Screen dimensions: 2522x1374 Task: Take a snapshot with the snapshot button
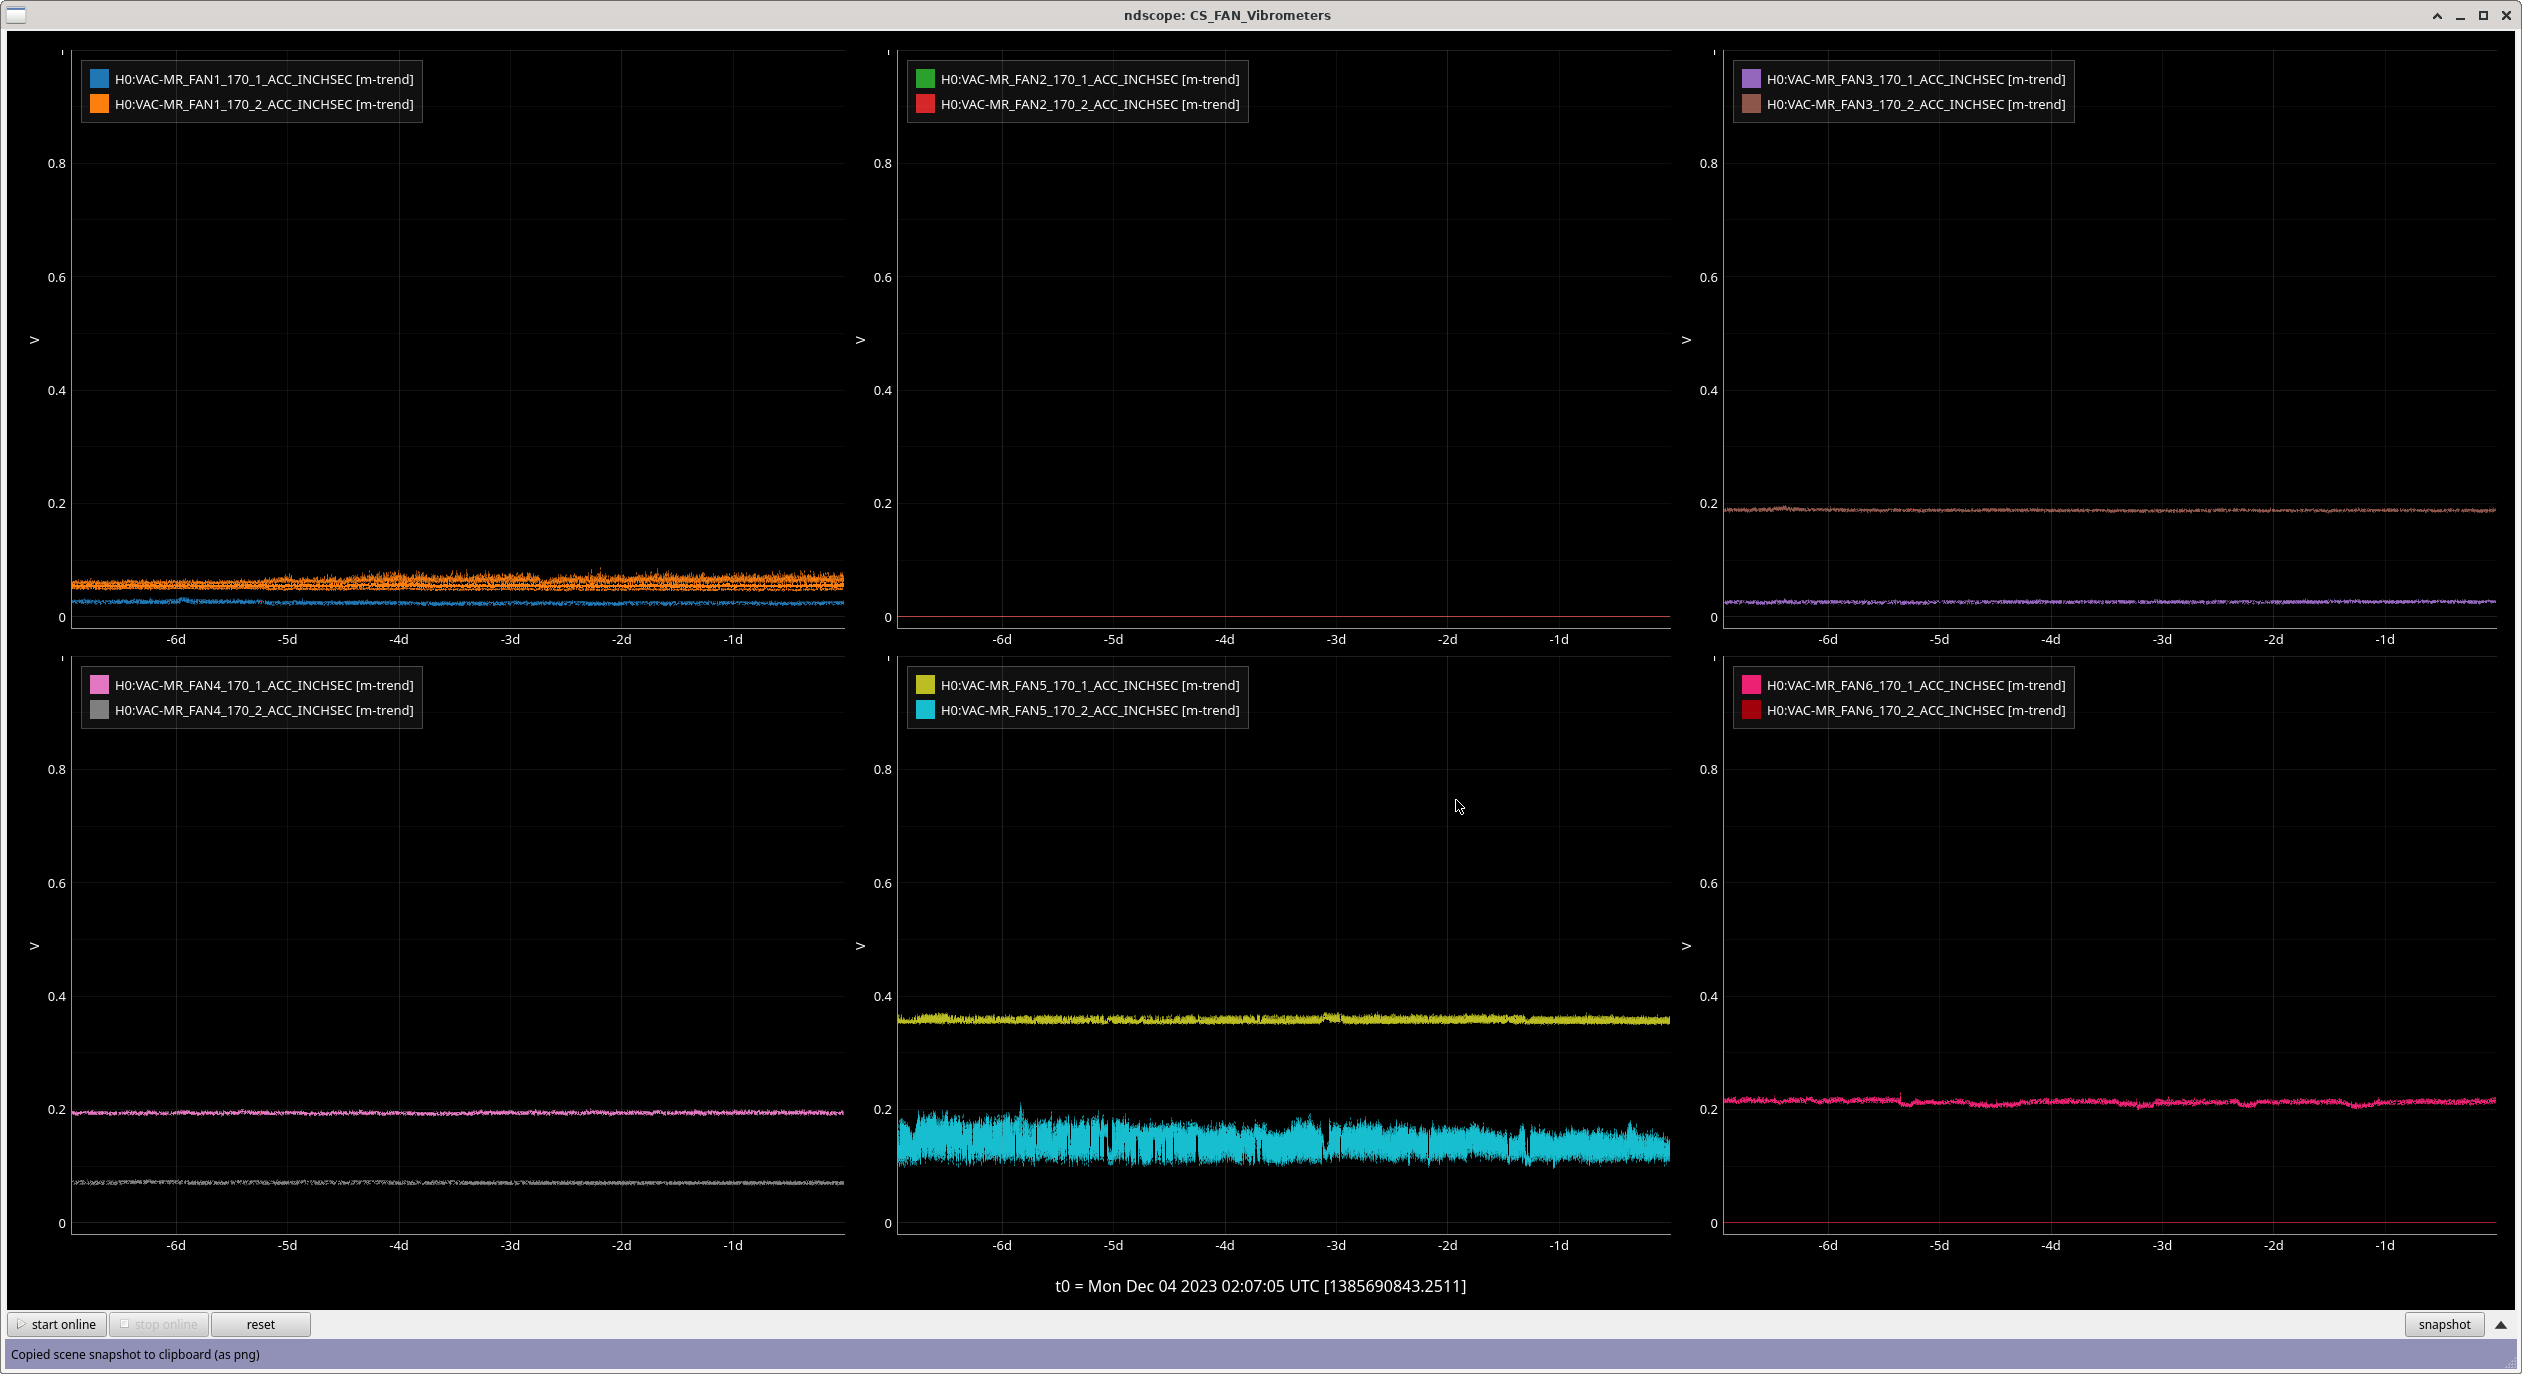pyautogui.click(x=2443, y=1324)
